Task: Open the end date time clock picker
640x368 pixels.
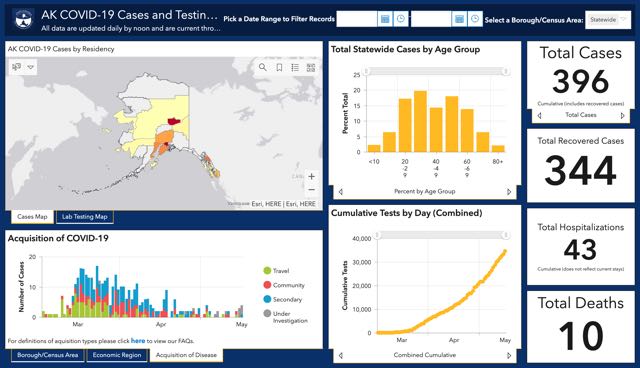Action: click(475, 19)
